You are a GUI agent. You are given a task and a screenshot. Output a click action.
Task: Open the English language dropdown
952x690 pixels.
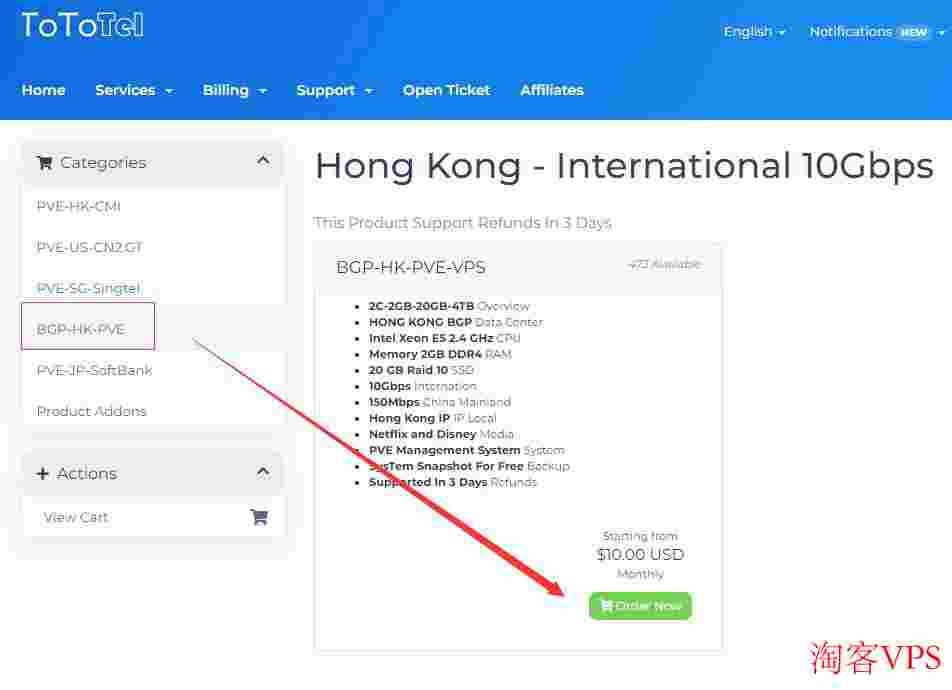coord(754,32)
